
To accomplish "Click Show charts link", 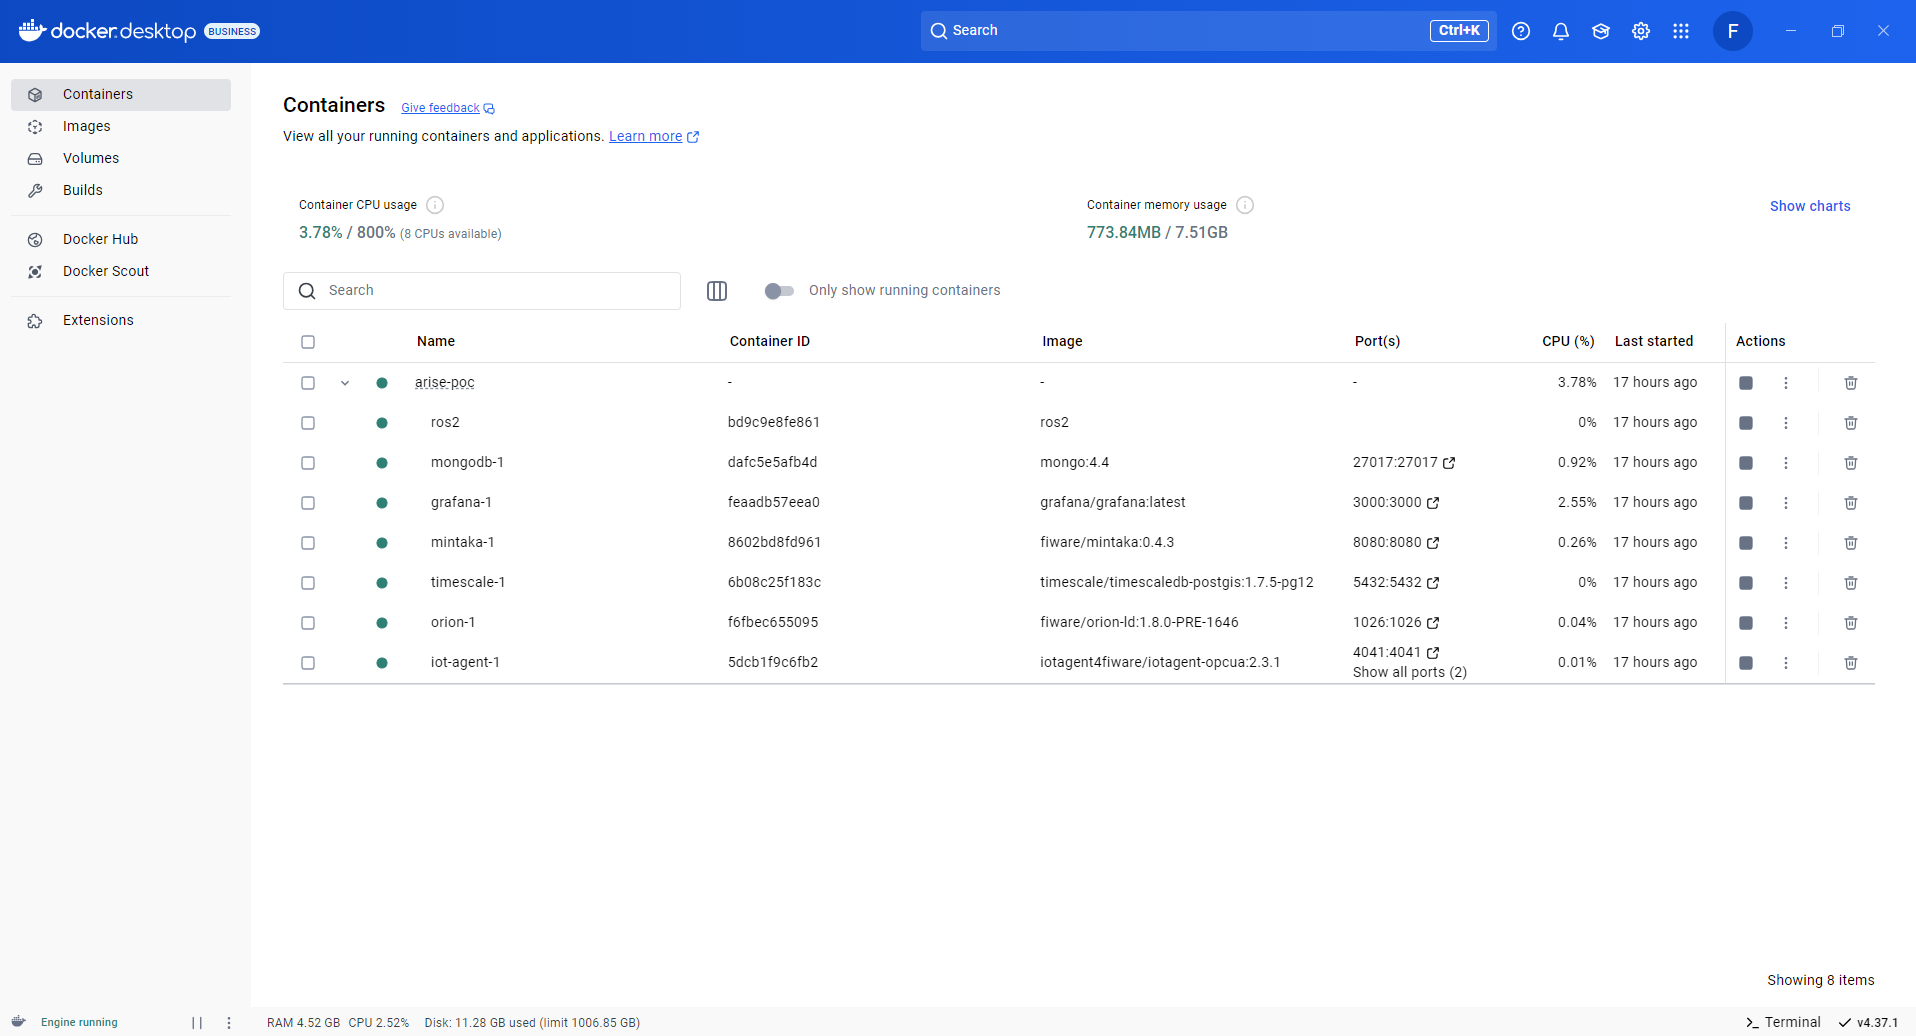I will [x=1810, y=207].
